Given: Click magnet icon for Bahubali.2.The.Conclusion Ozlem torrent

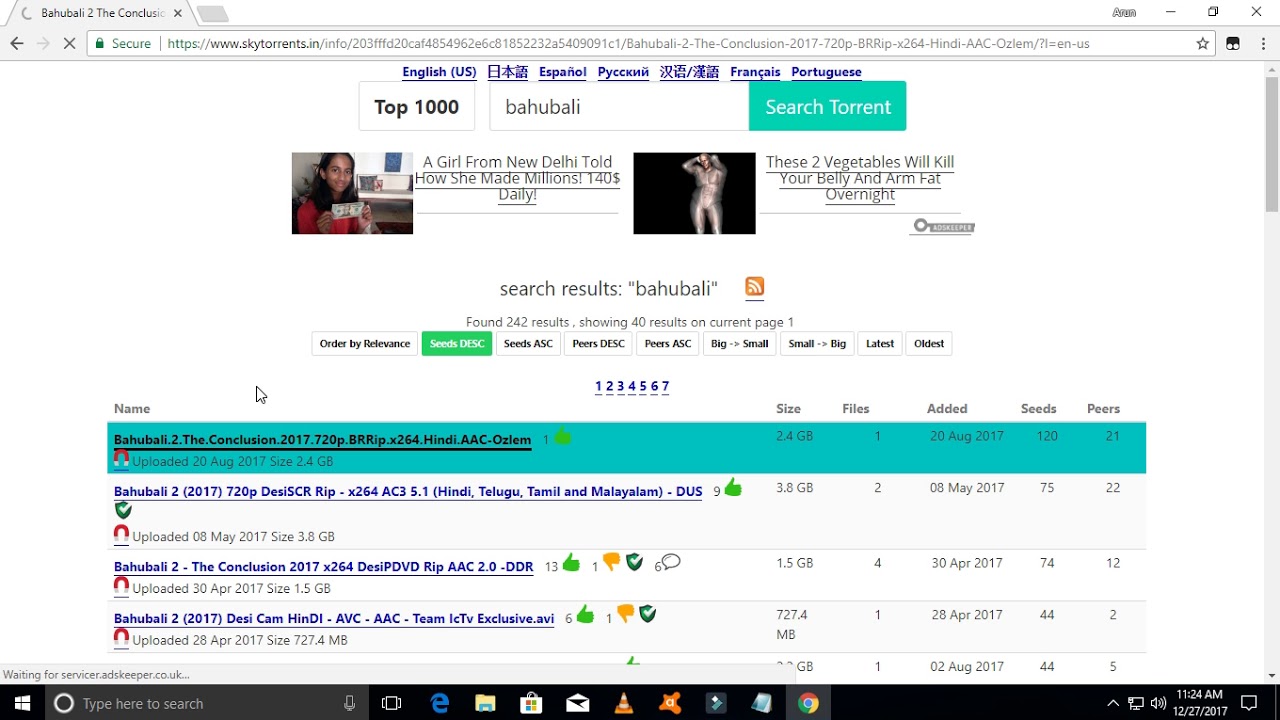Looking at the screenshot, I should click(x=121, y=460).
